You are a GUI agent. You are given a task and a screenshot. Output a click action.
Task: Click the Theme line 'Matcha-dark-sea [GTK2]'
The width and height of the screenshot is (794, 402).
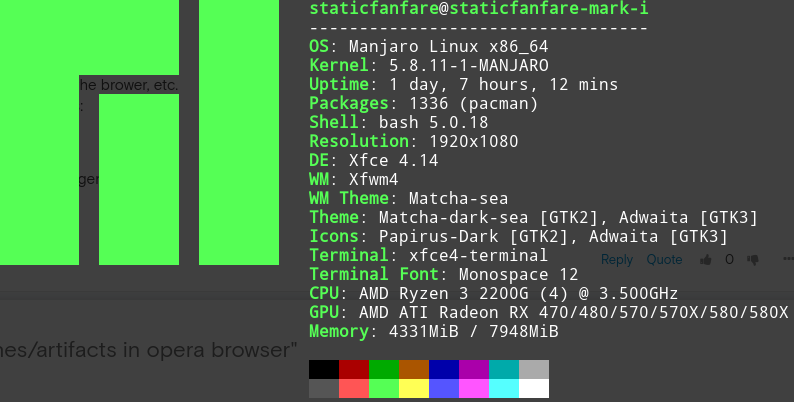[x=533, y=217]
